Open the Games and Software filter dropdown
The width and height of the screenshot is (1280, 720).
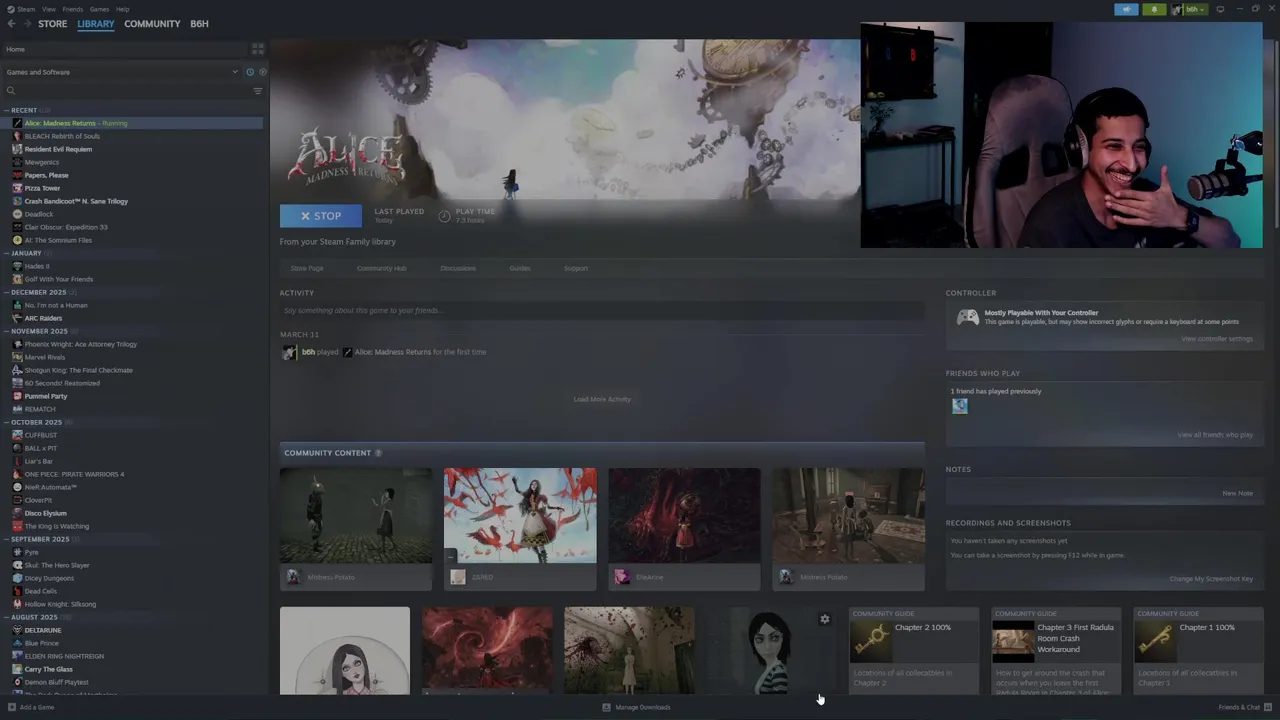pyautogui.click(x=122, y=72)
